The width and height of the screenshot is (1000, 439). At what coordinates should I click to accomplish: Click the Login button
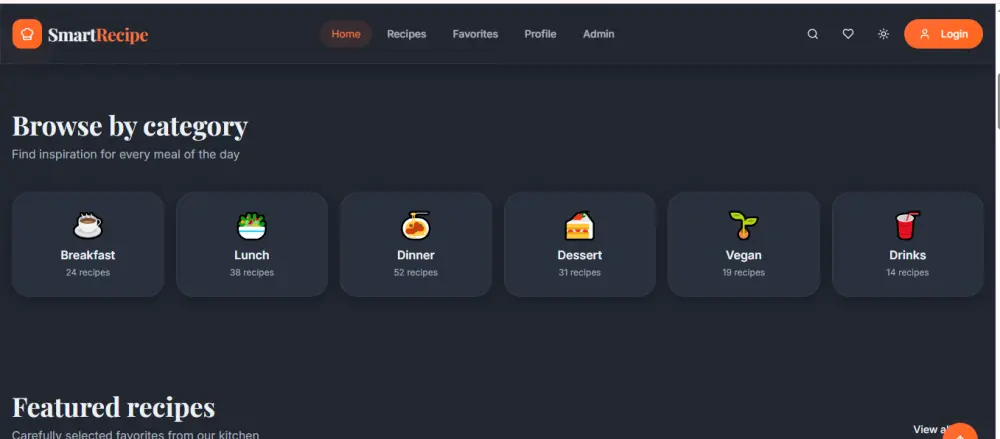click(x=943, y=34)
